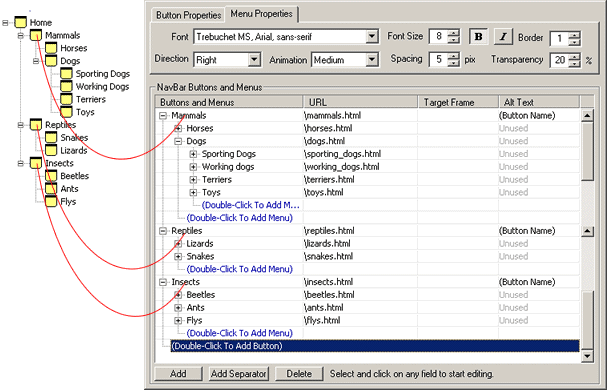Click Add Menu placeholder under Snakes
The image size is (607, 390).
[x=240, y=269]
